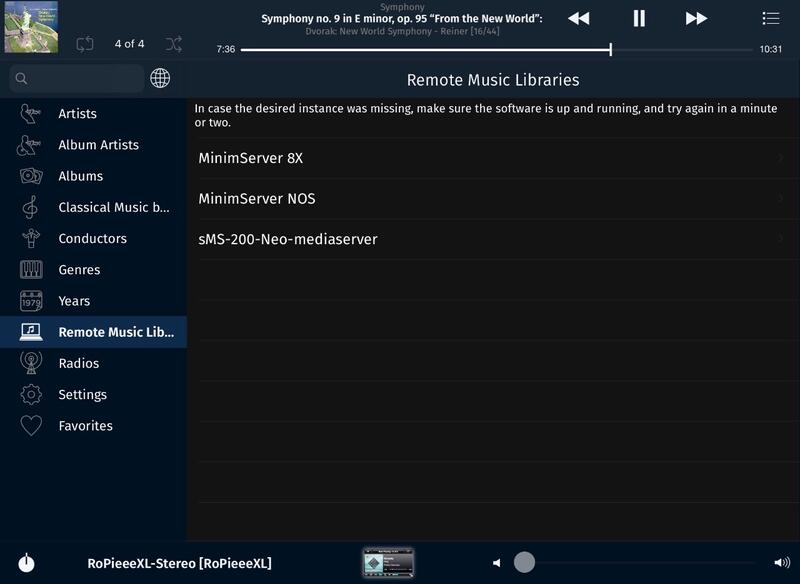Open the MinimServer NOS library chevron

[780, 199]
